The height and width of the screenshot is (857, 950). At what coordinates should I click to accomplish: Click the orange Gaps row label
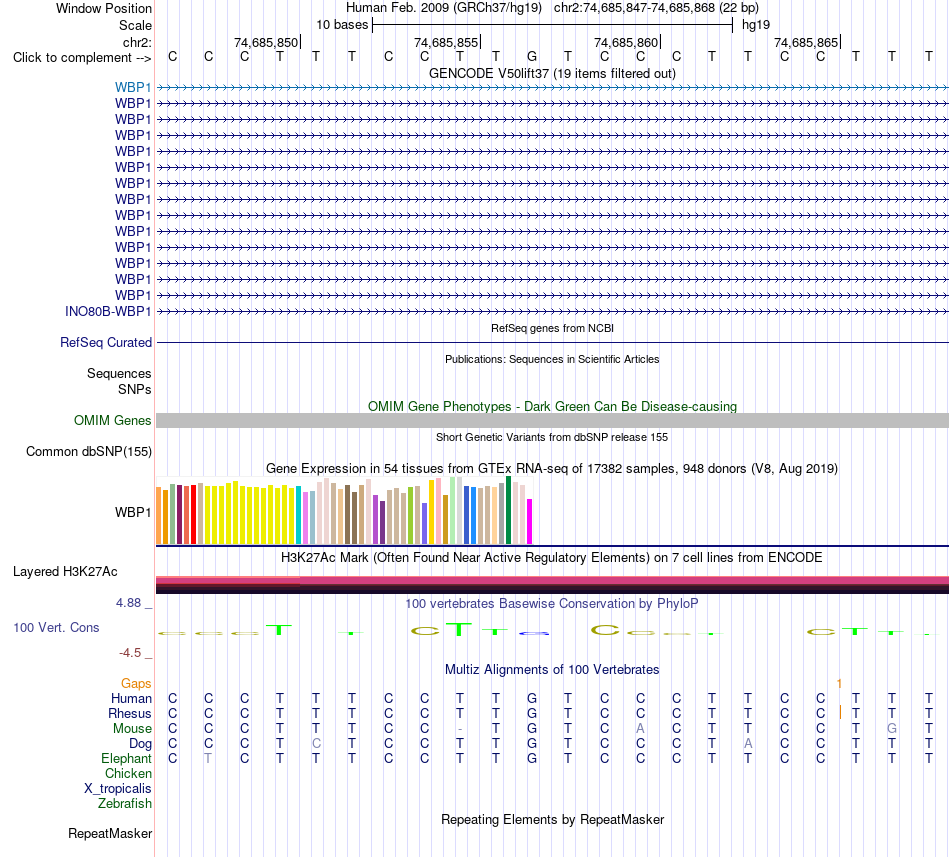tap(136, 684)
